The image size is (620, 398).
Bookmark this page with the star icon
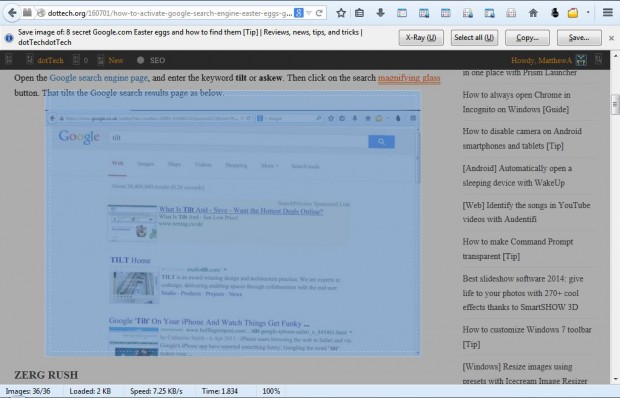point(341,13)
